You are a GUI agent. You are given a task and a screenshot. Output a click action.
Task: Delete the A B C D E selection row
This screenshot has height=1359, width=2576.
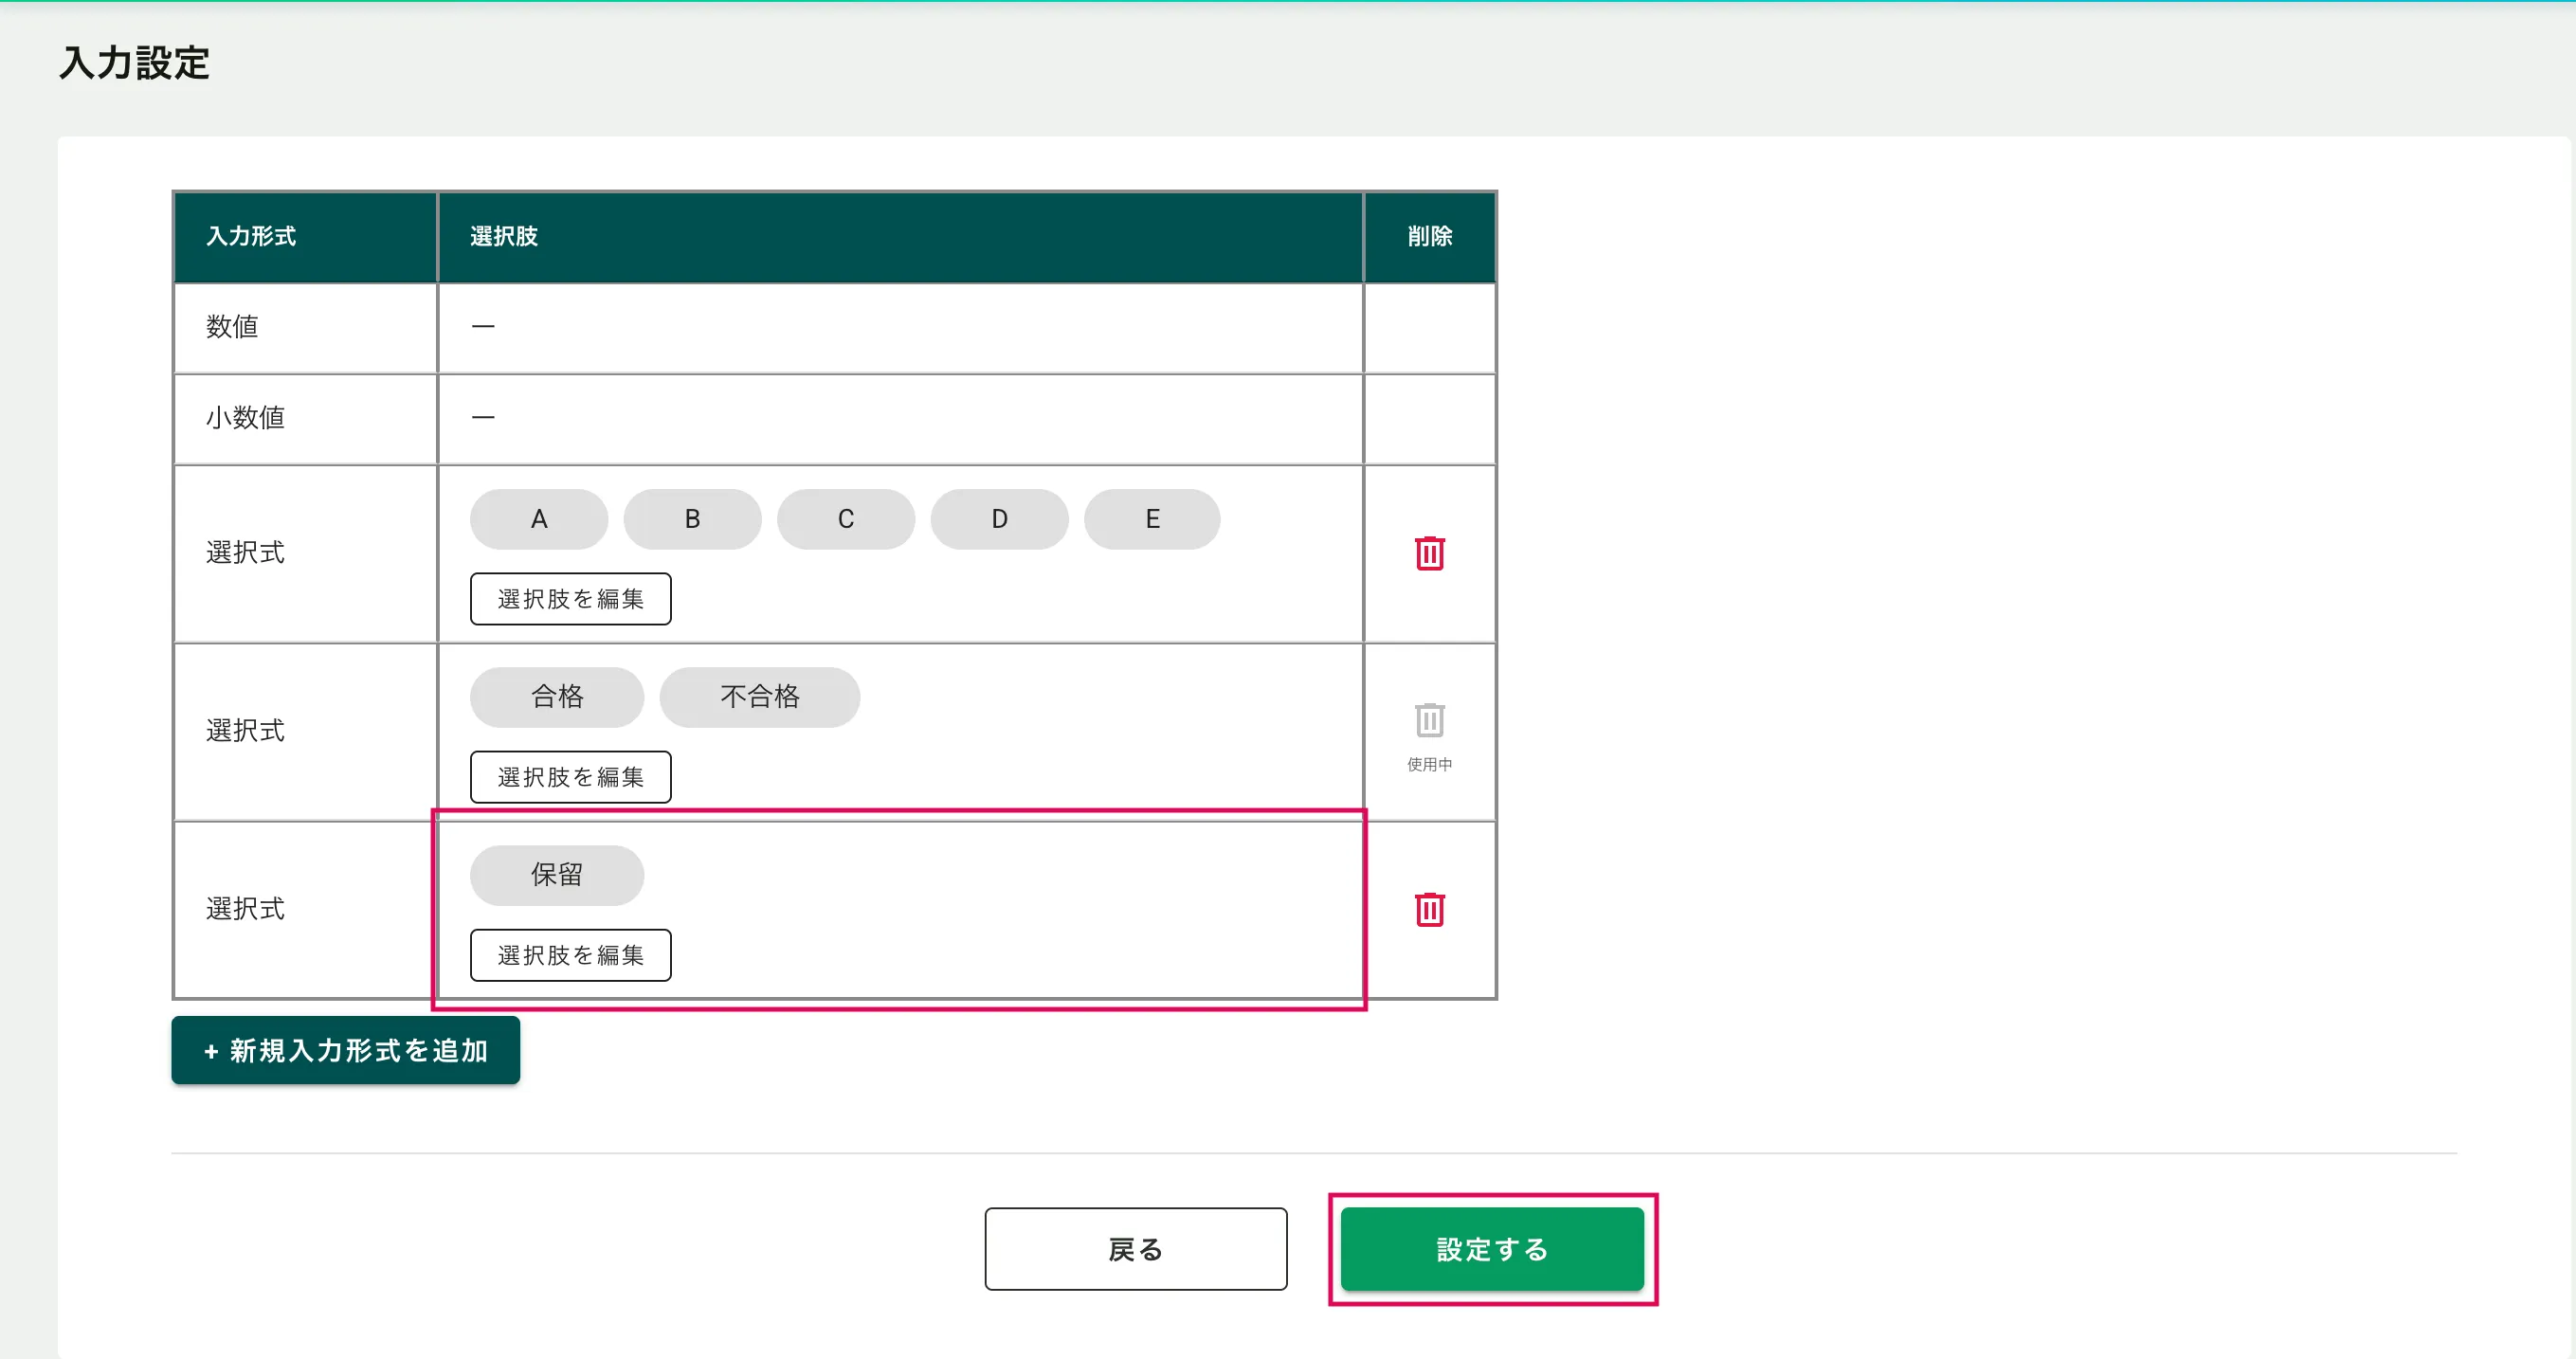tap(1429, 553)
